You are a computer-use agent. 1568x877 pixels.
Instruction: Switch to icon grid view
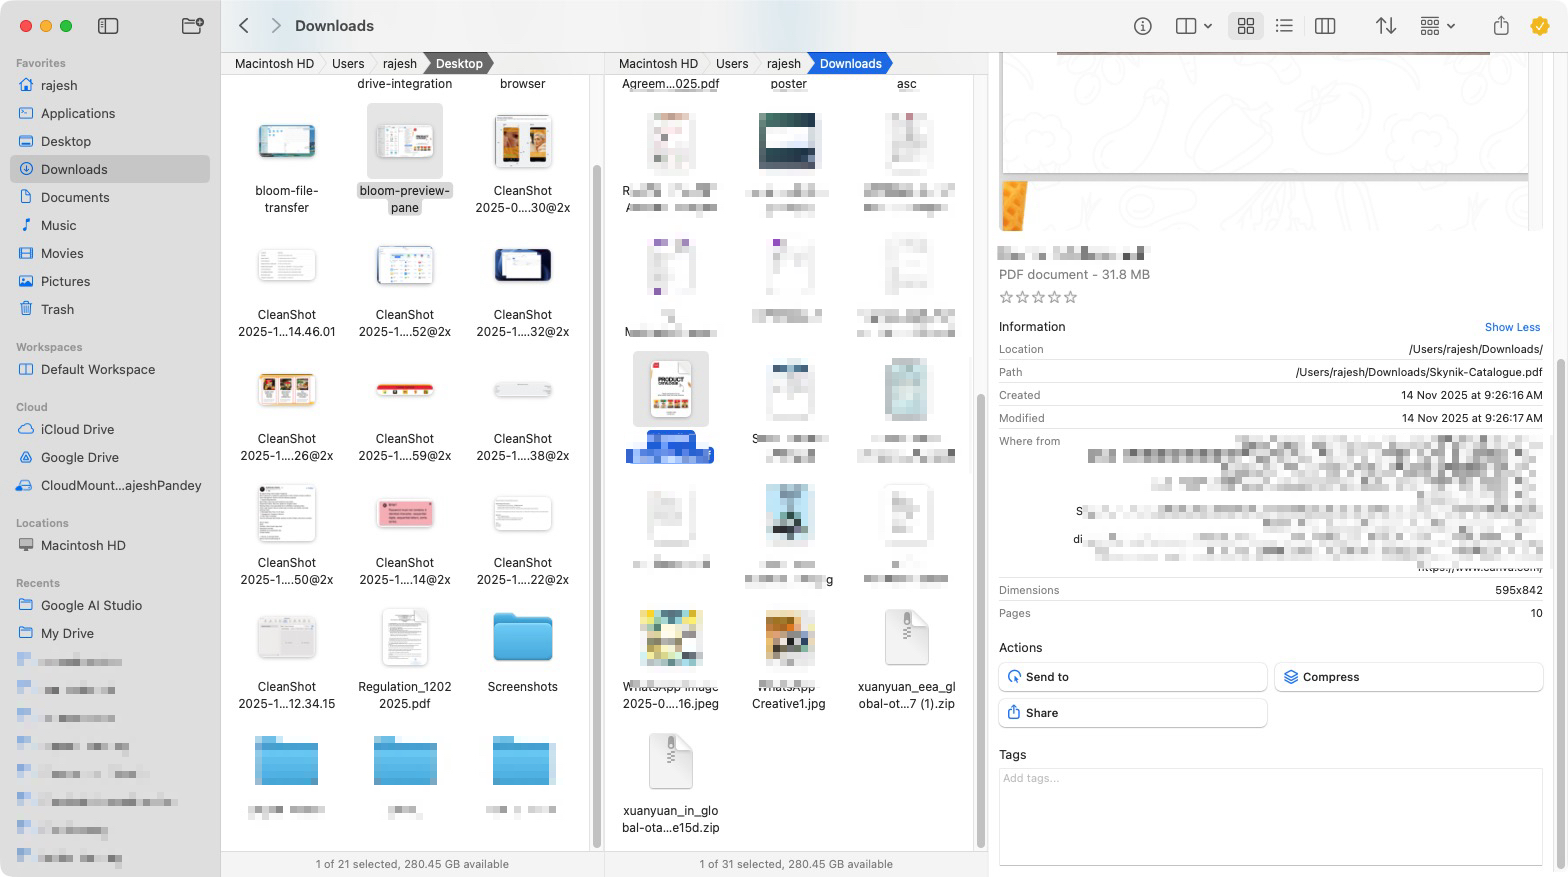(x=1245, y=26)
